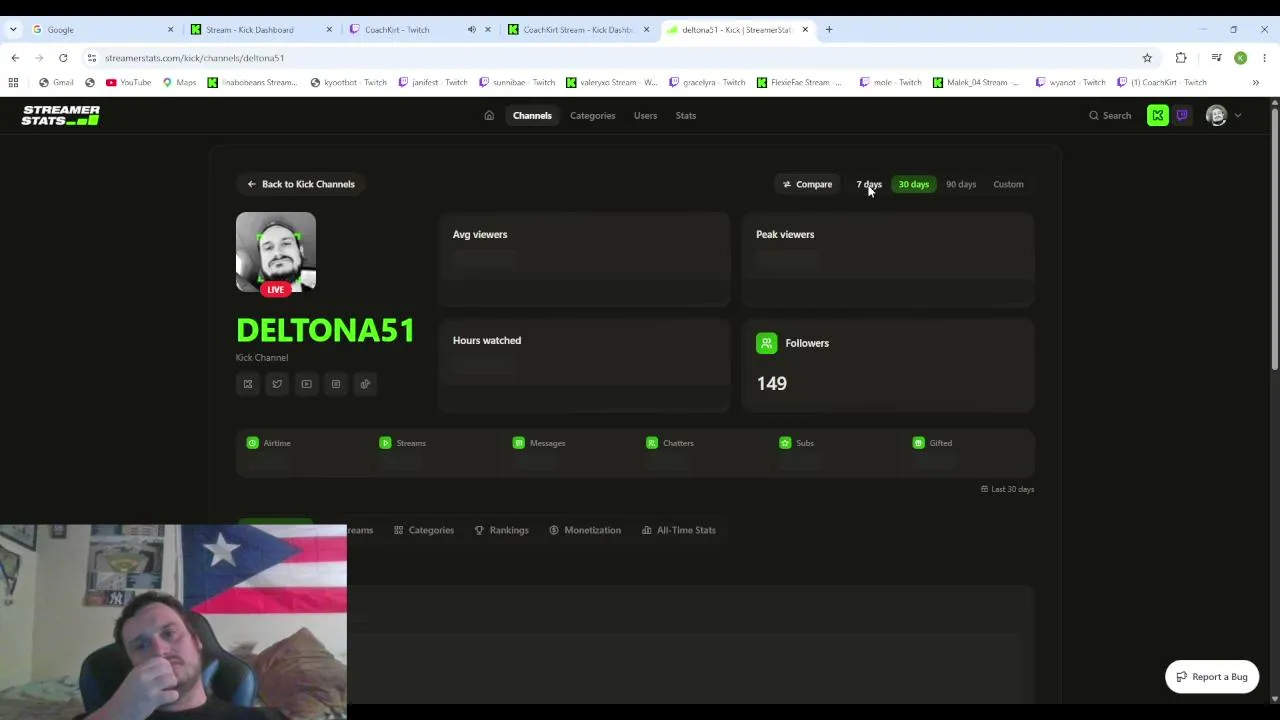Click Back to Kick Channels
The height and width of the screenshot is (720, 1280).
301,184
